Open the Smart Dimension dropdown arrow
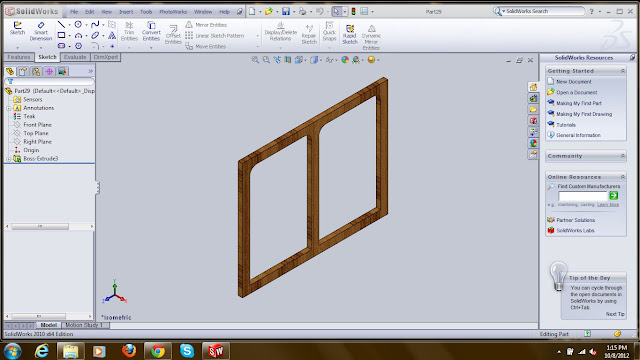This screenshot has height=360, width=640. pos(41,48)
